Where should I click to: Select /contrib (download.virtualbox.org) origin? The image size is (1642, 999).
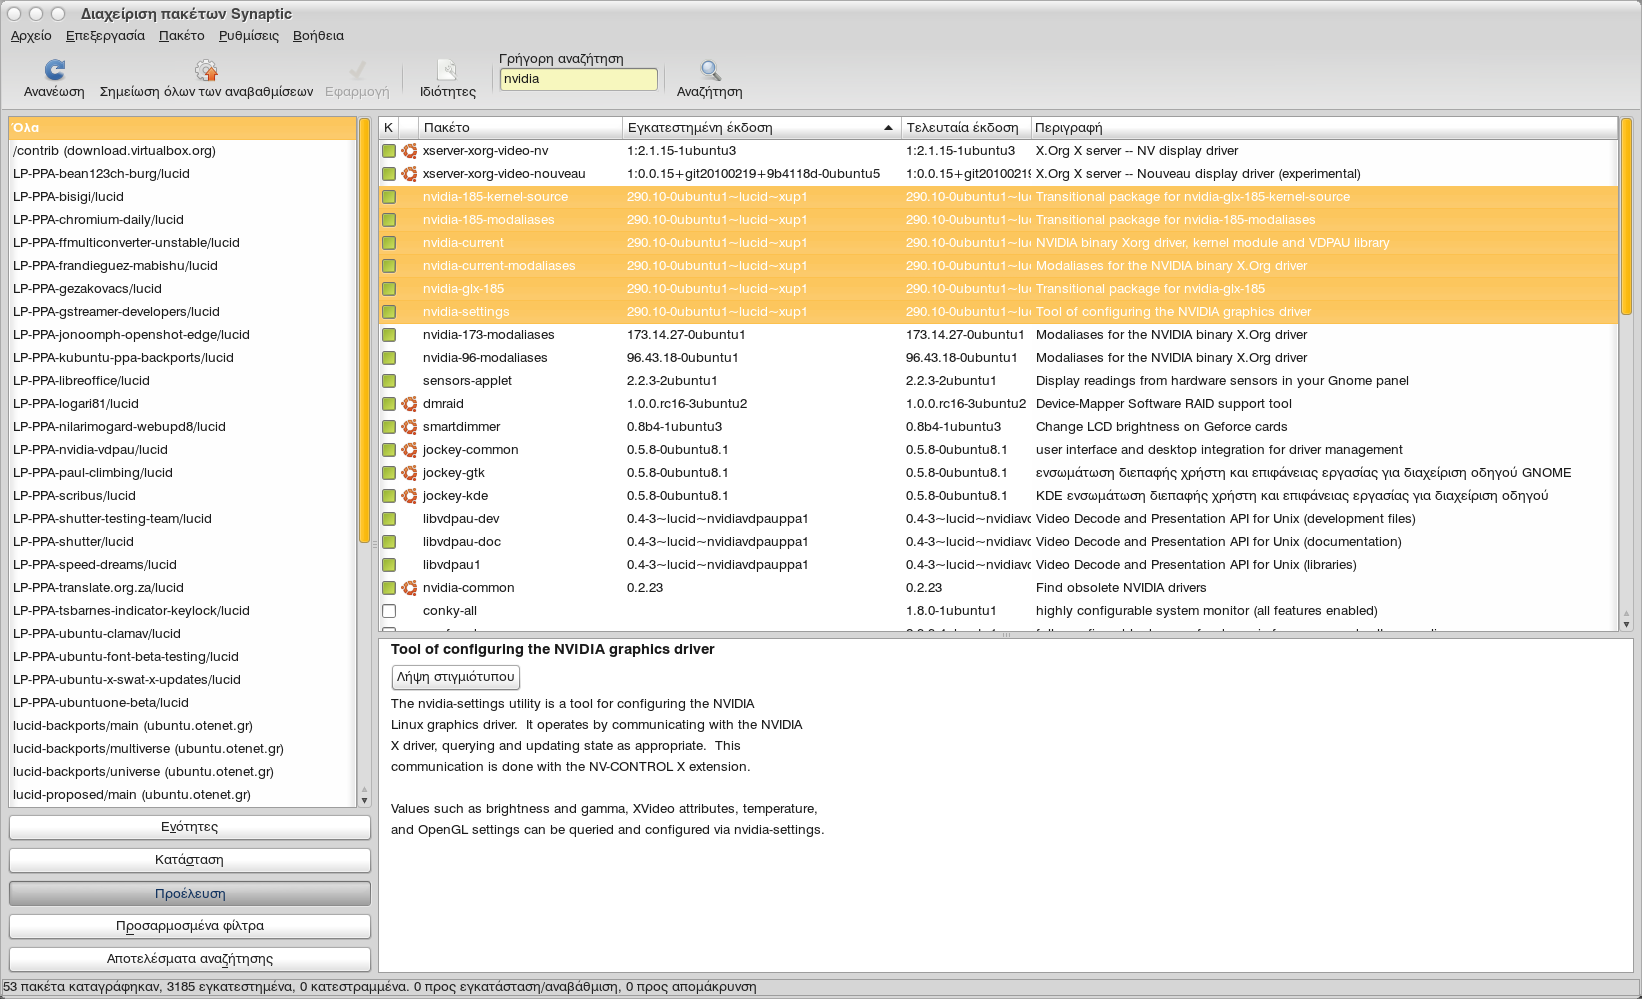tap(182, 151)
